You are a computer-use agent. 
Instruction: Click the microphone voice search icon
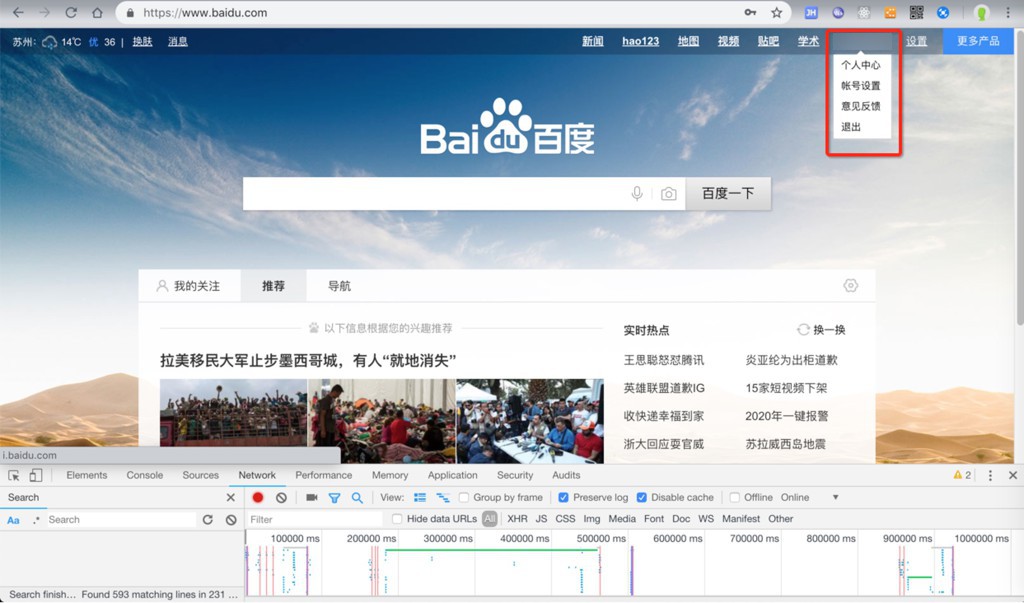(x=637, y=193)
